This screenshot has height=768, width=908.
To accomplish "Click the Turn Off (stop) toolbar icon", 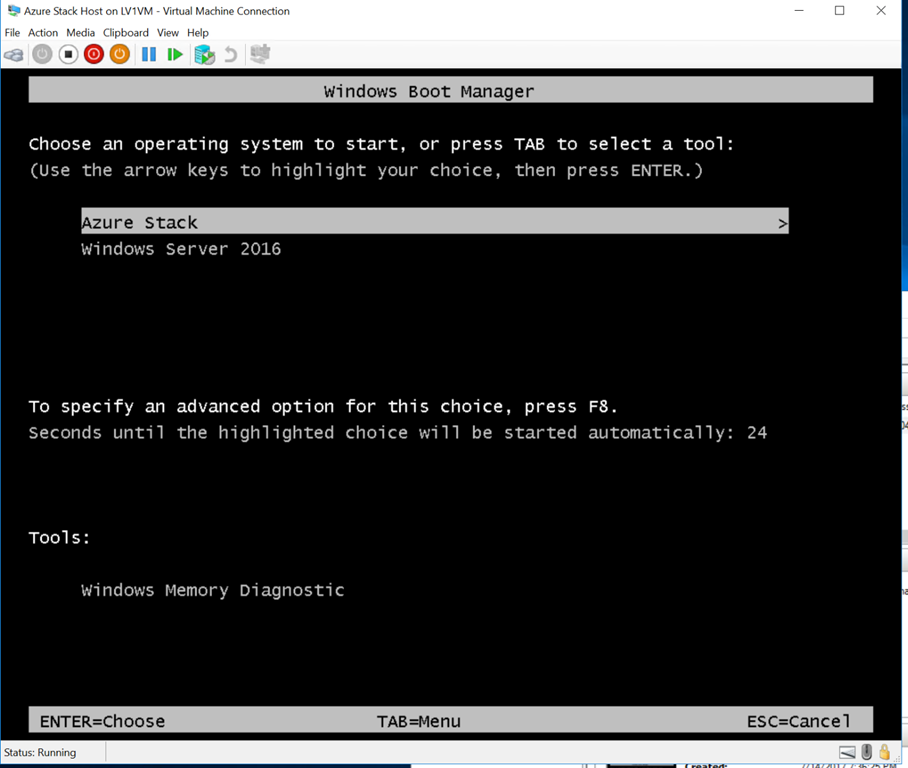I will click(x=68, y=54).
